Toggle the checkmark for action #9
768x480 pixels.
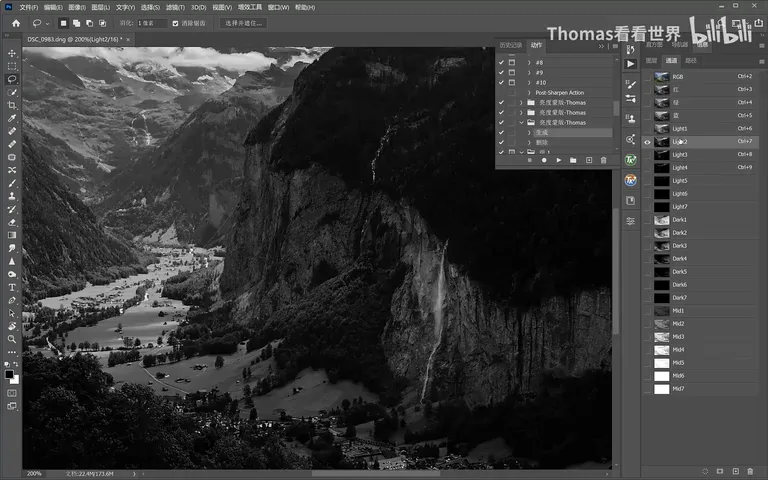[x=501, y=72]
